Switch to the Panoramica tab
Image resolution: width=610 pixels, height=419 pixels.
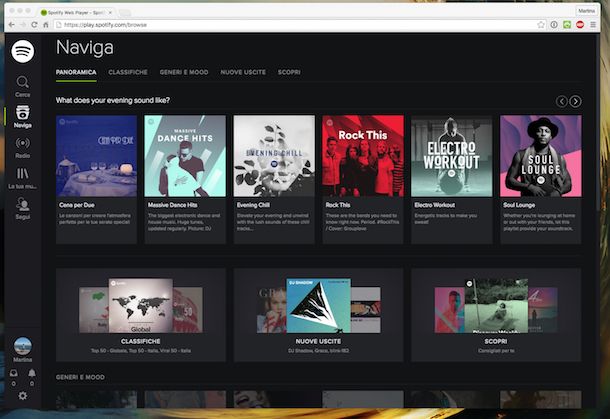tap(76, 72)
